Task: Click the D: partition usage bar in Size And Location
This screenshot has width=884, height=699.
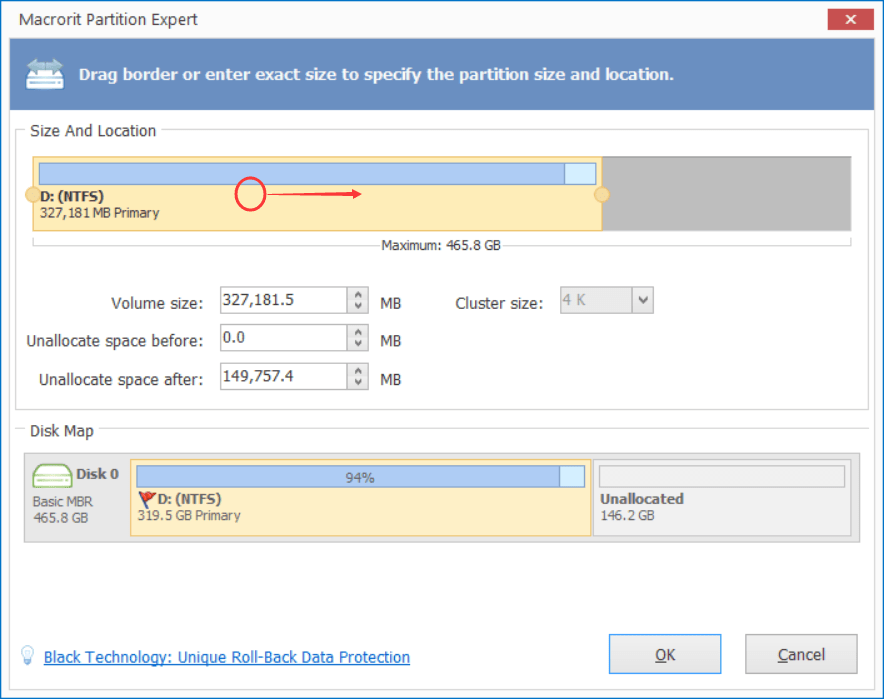Action: [317, 174]
